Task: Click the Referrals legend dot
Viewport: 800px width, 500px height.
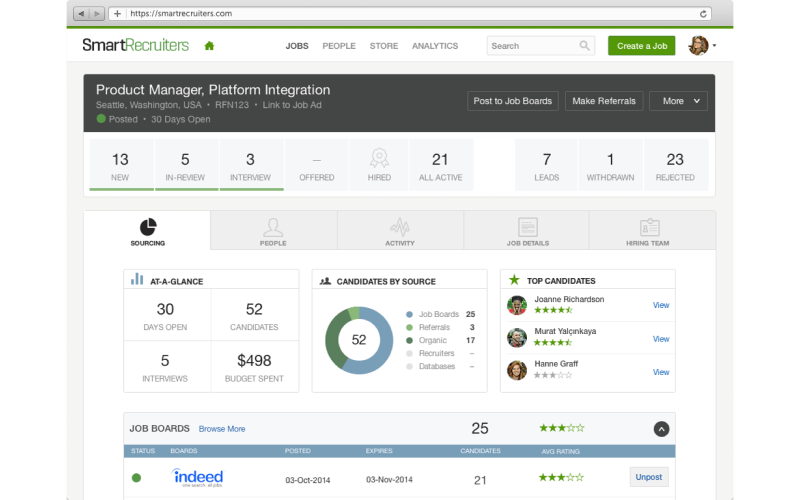Action: click(x=409, y=328)
